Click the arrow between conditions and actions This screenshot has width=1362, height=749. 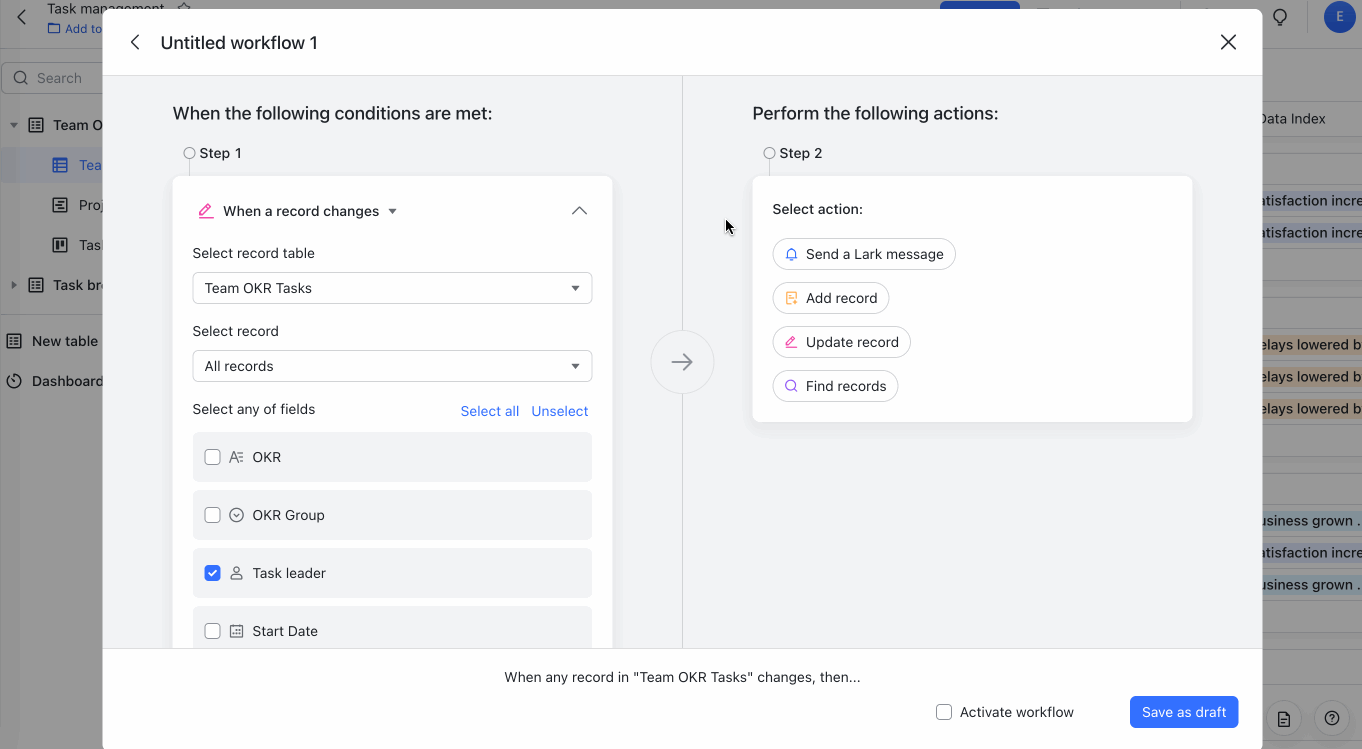pyautogui.click(x=682, y=362)
